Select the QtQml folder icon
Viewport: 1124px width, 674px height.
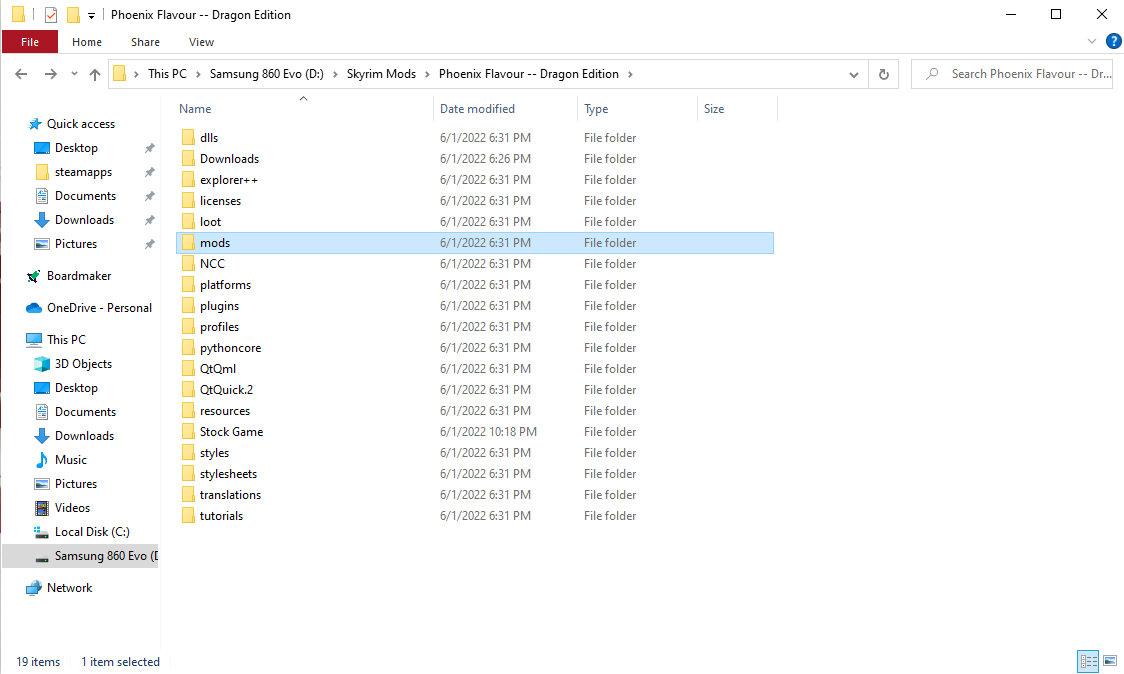188,369
